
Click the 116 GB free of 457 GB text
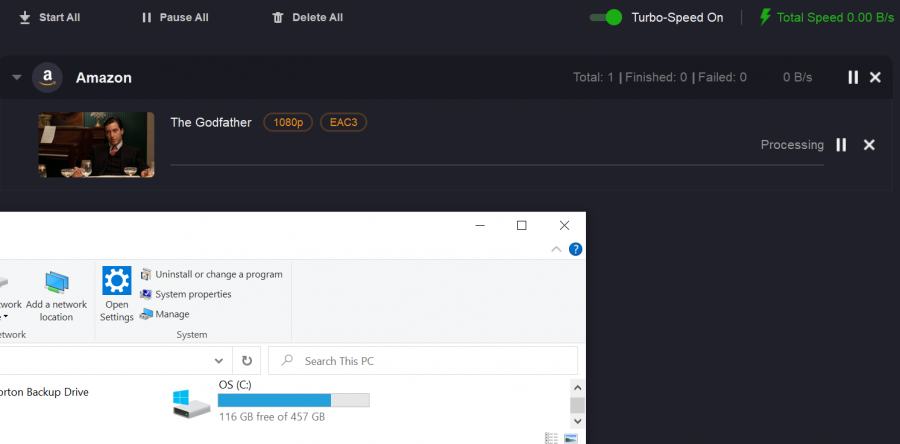pyautogui.click(x=272, y=417)
